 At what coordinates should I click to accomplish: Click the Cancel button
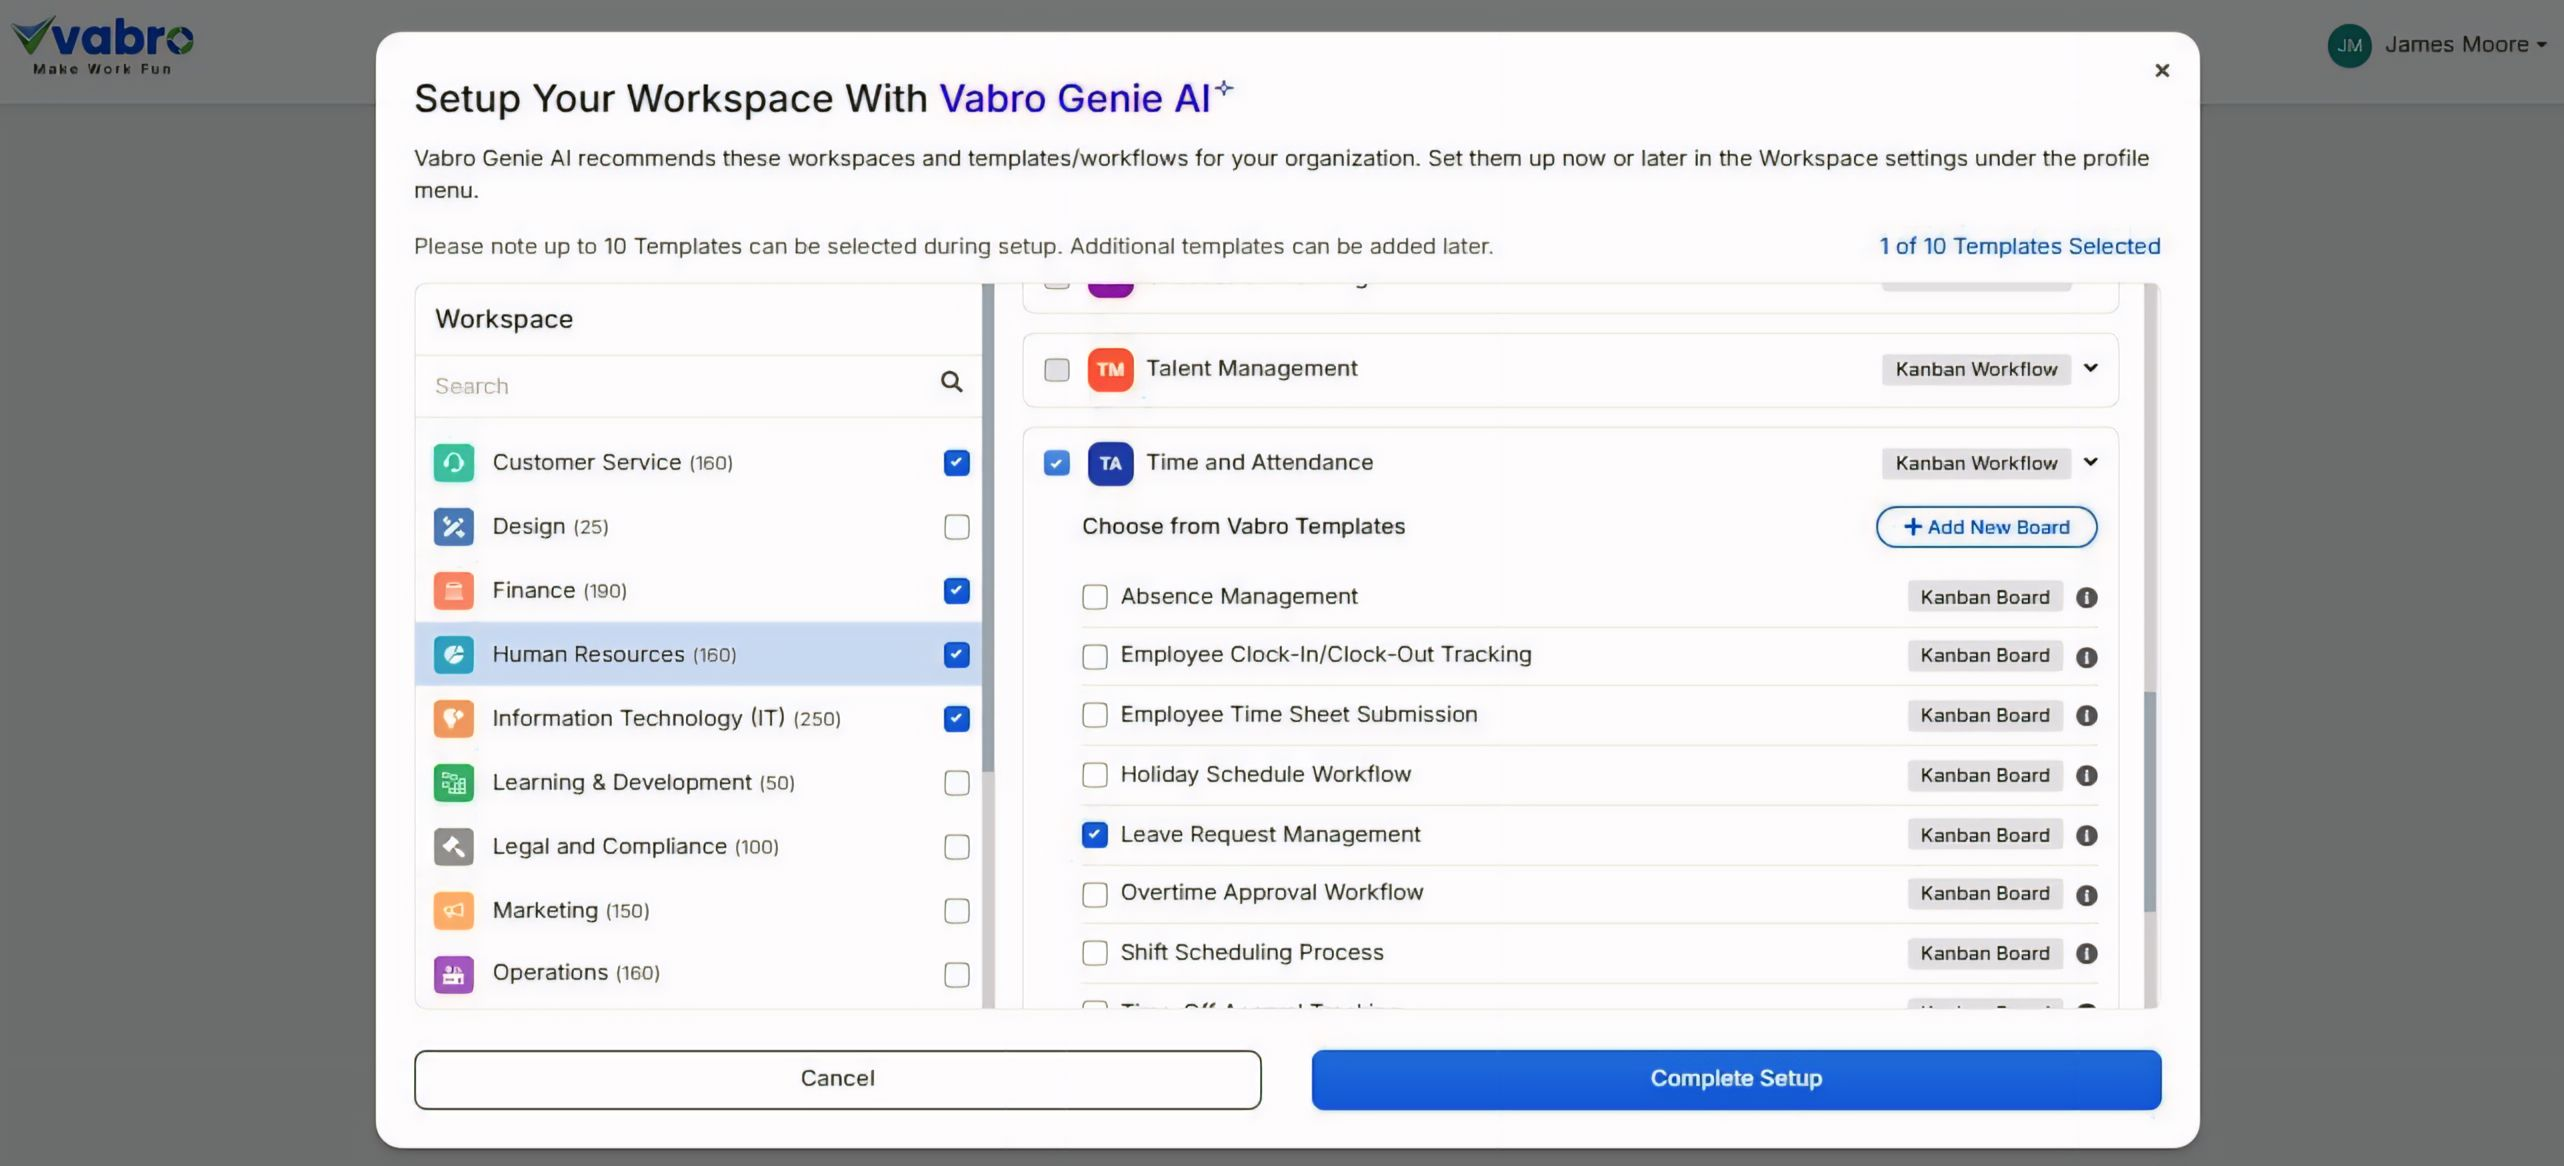pyautogui.click(x=837, y=1079)
